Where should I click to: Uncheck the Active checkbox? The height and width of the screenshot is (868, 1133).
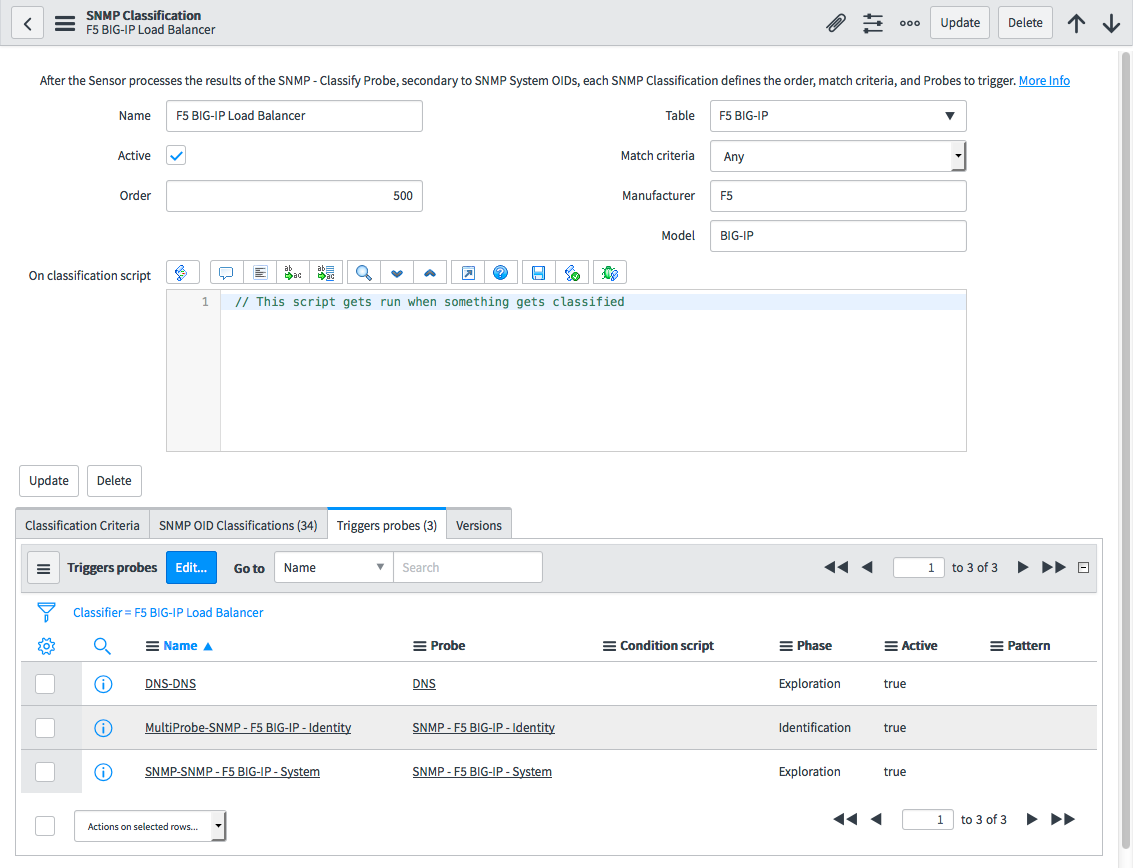pyautogui.click(x=176, y=155)
